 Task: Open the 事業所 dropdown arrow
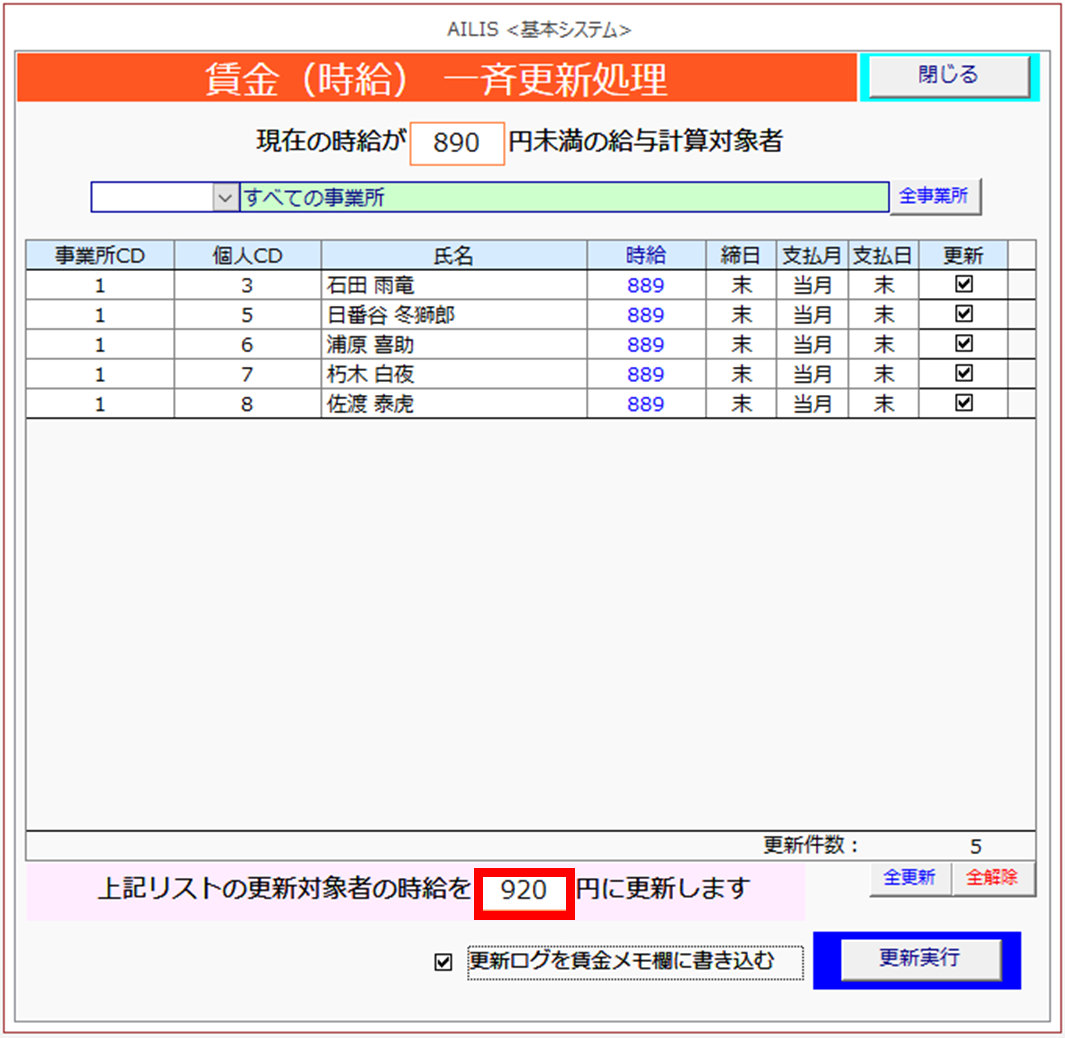coord(224,197)
